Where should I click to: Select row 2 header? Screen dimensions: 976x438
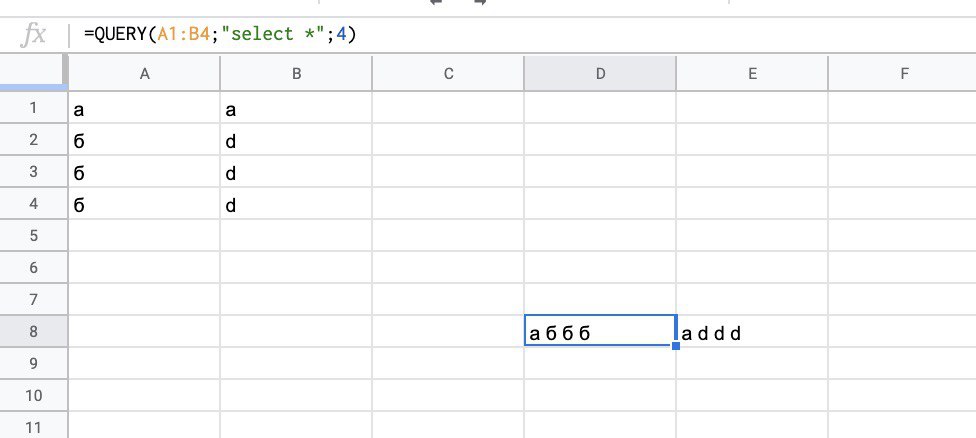tap(34, 139)
